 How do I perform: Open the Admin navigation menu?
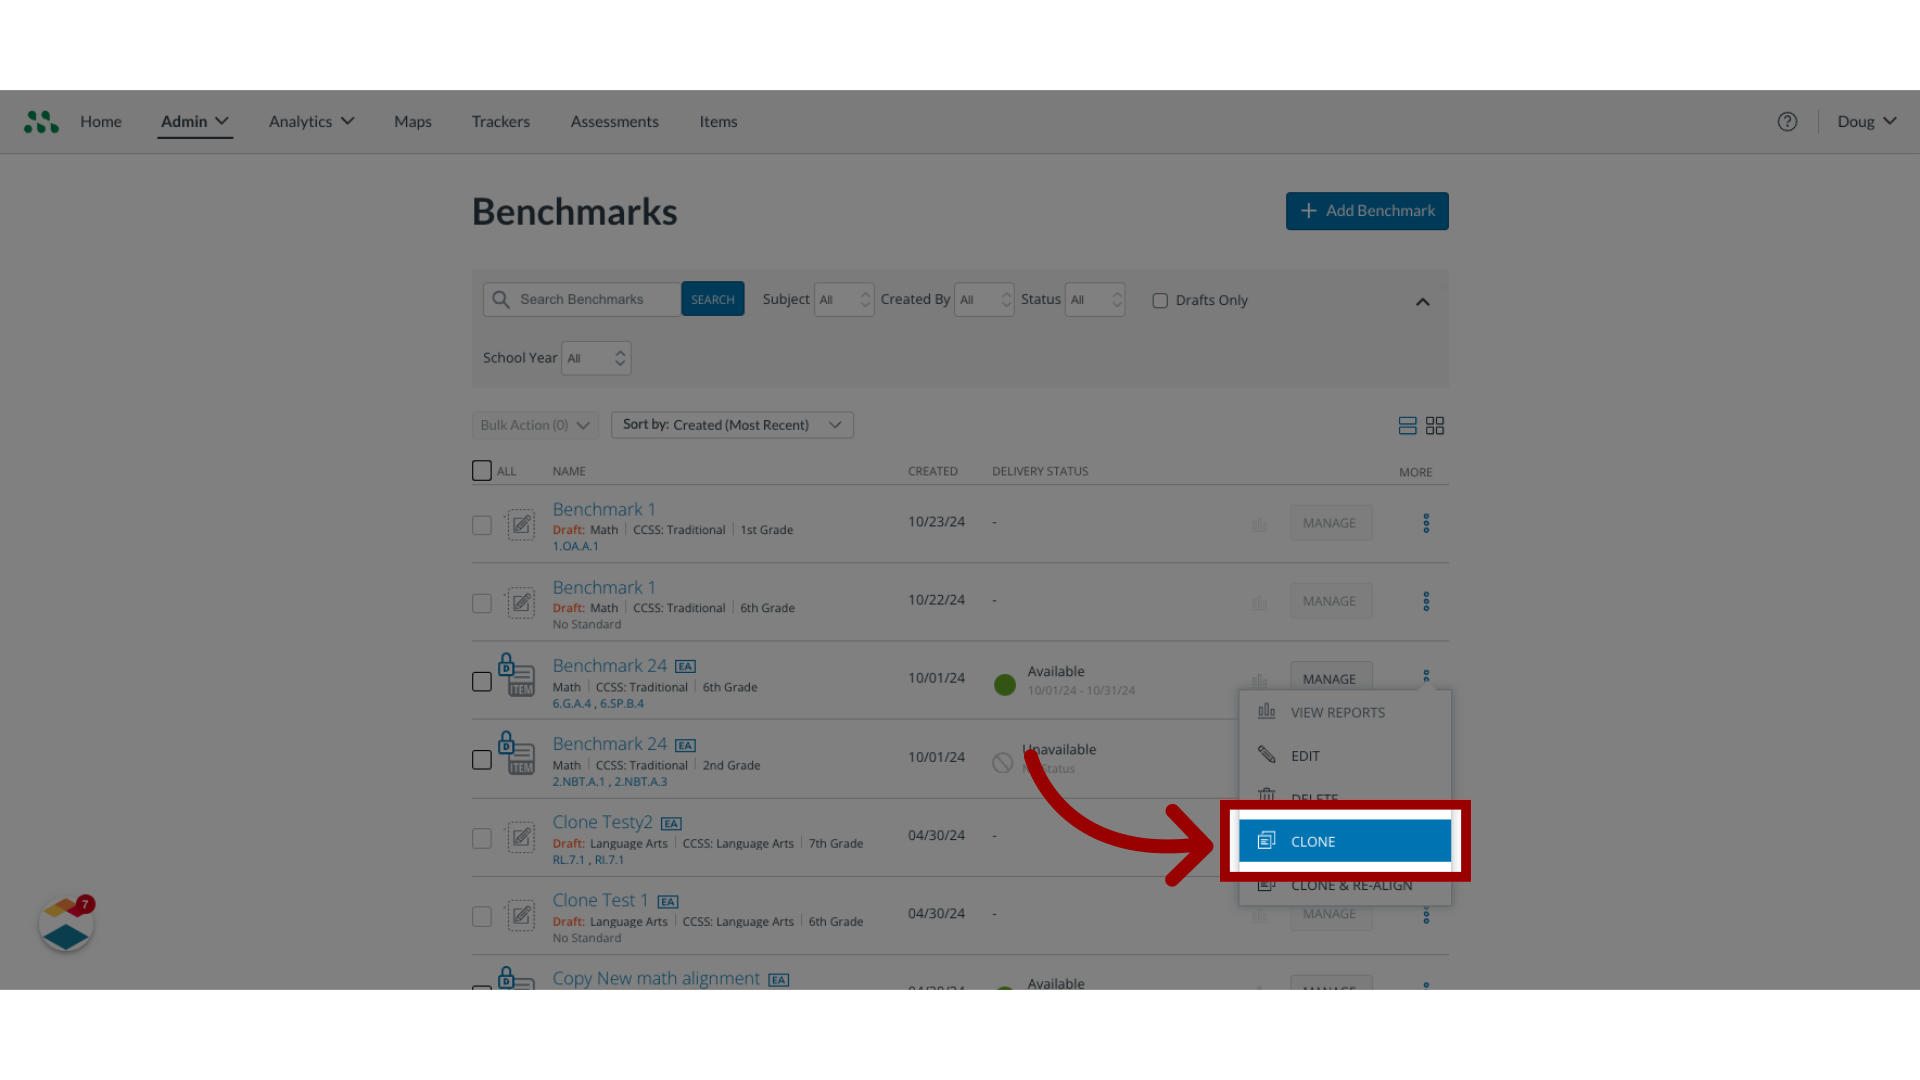click(x=193, y=121)
